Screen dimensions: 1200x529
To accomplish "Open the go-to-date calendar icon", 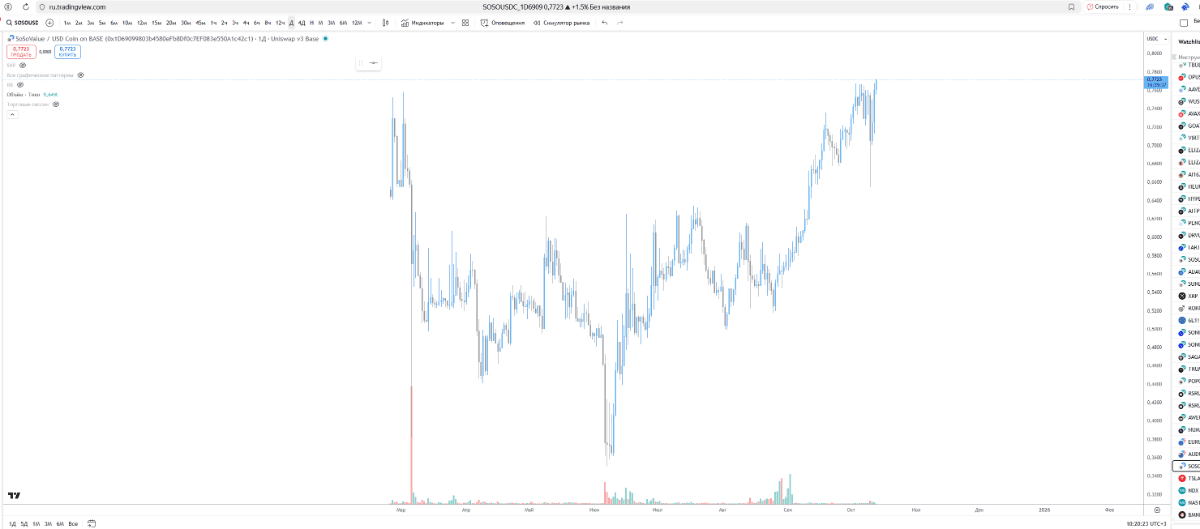I will [91, 523].
